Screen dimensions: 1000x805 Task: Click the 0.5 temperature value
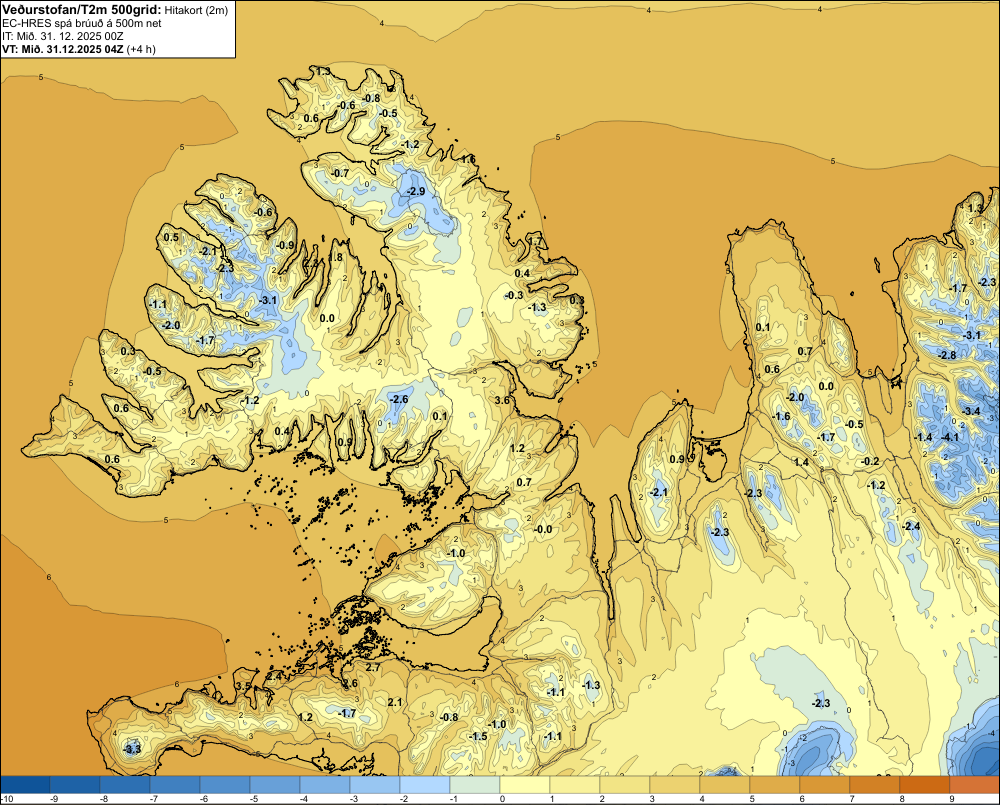coord(172,237)
